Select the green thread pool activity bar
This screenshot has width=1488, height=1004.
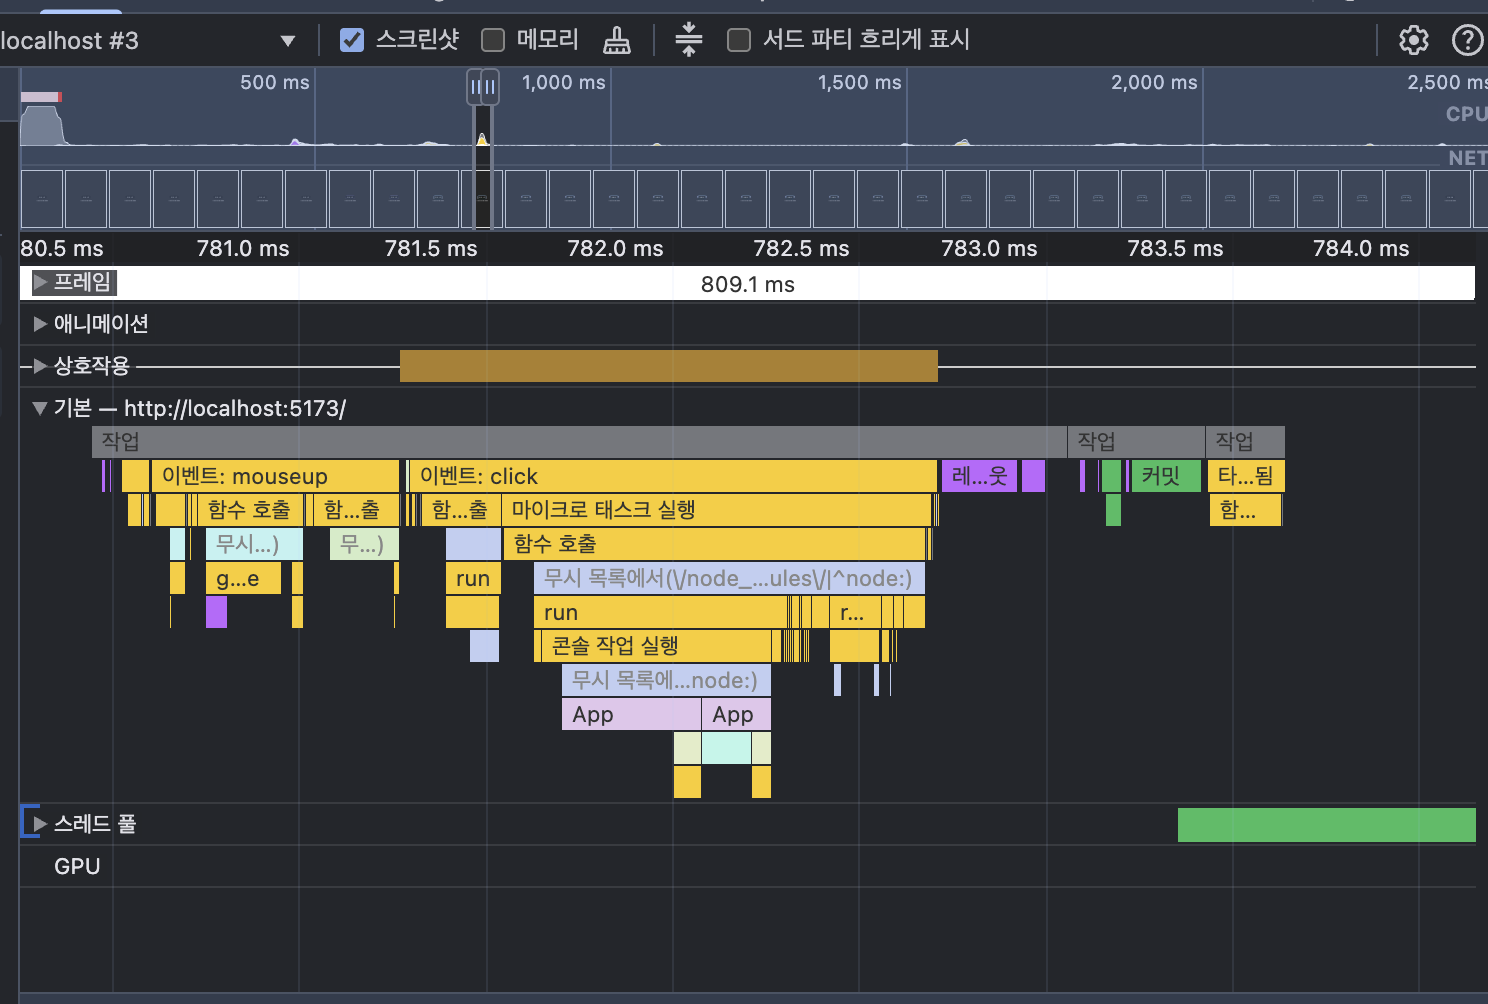[1326, 825]
